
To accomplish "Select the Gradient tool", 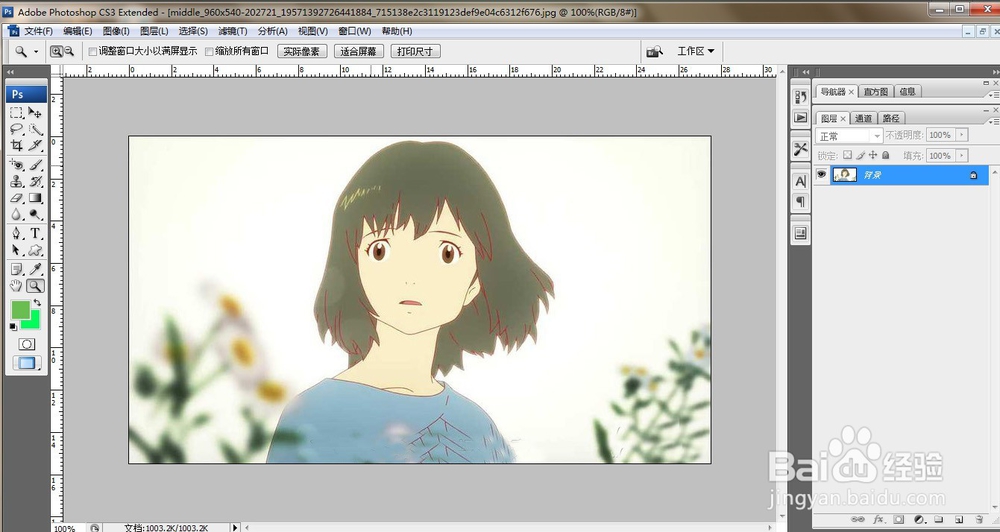I will click(x=35, y=198).
